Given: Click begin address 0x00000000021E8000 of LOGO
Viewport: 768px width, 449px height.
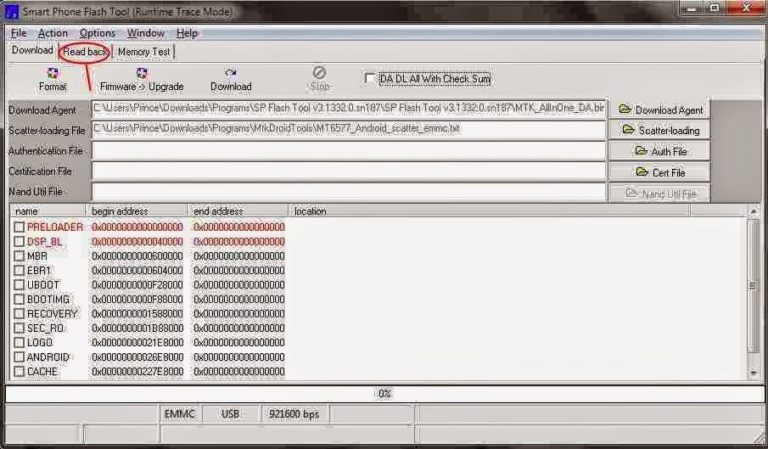Looking at the screenshot, I should tap(137, 343).
